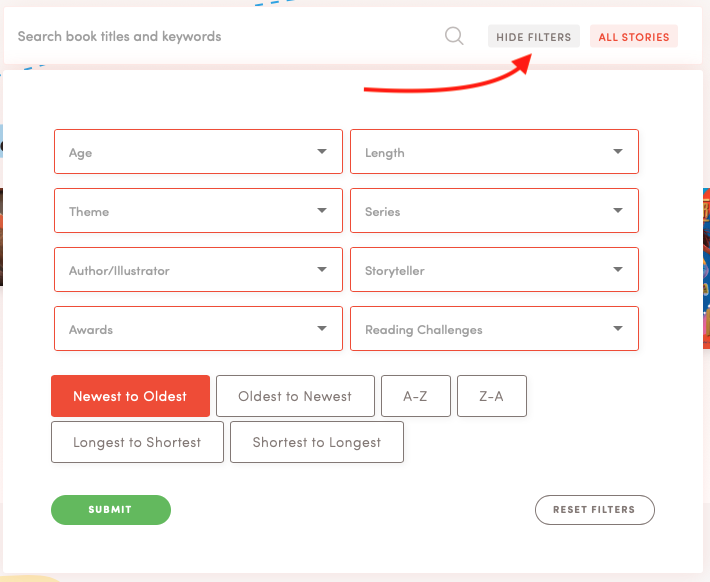Expand the Reading Challenges dropdown
The image size is (710, 582).
tap(494, 329)
